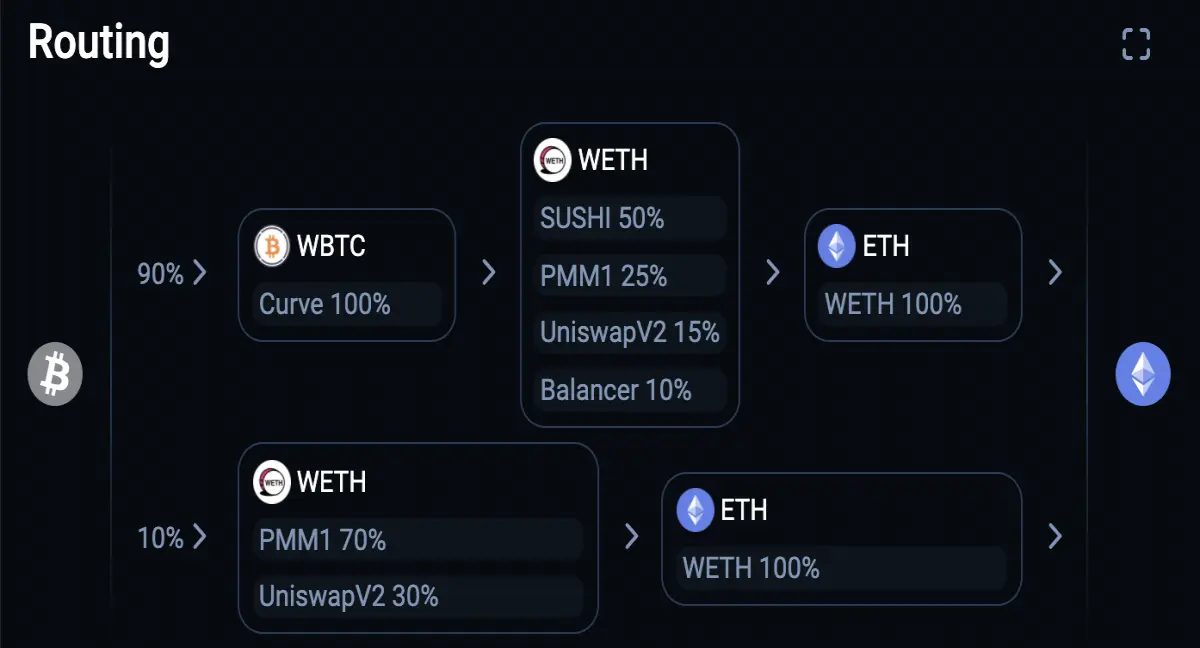Screen dimensions: 1200x648
Task: Select the PMM1 70% pool entry
Action: pyautogui.click(x=418, y=540)
